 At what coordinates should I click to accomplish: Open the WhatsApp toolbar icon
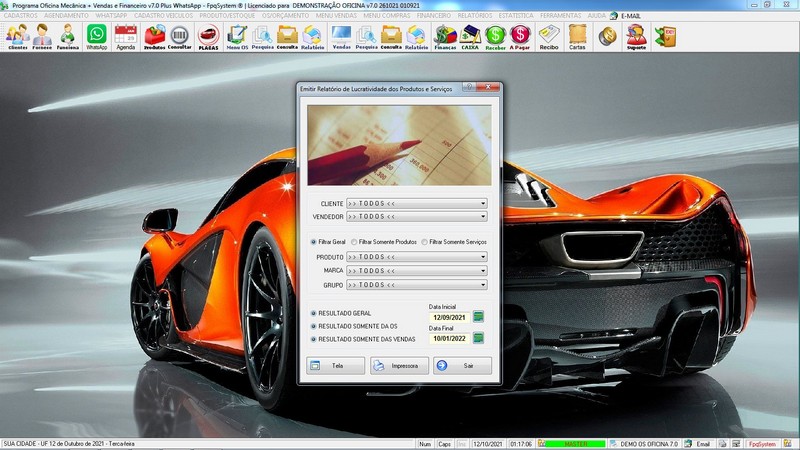[x=96, y=37]
